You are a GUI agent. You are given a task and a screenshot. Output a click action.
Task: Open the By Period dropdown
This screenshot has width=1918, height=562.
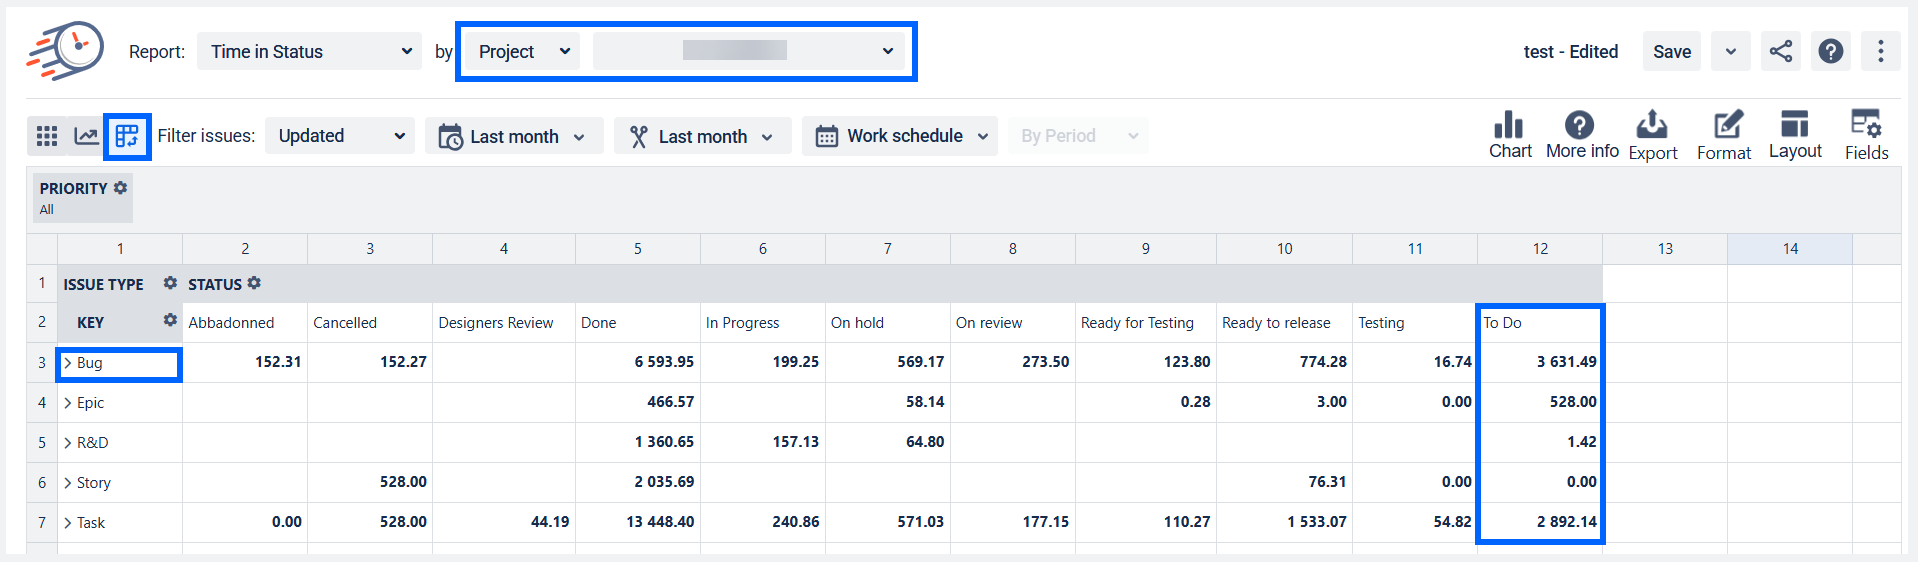pyautogui.click(x=1078, y=136)
